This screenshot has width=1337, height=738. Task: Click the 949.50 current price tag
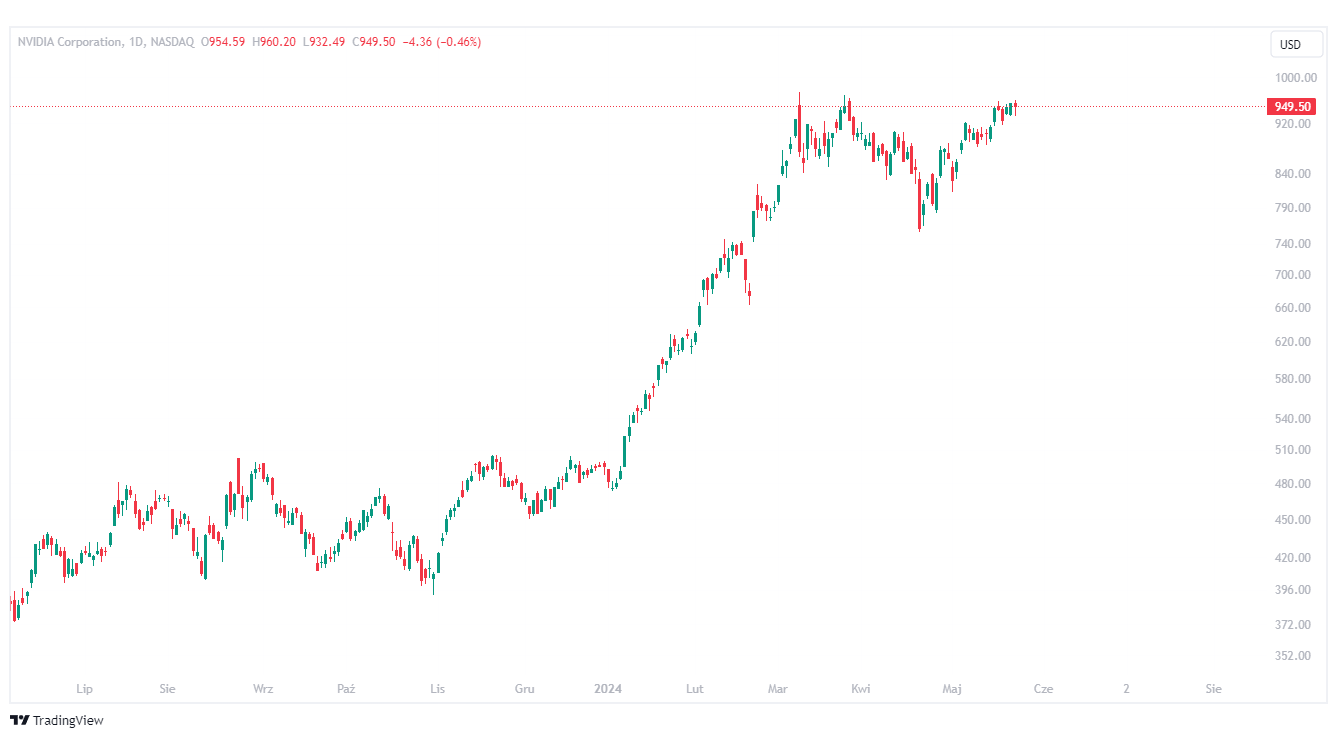click(x=1292, y=106)
